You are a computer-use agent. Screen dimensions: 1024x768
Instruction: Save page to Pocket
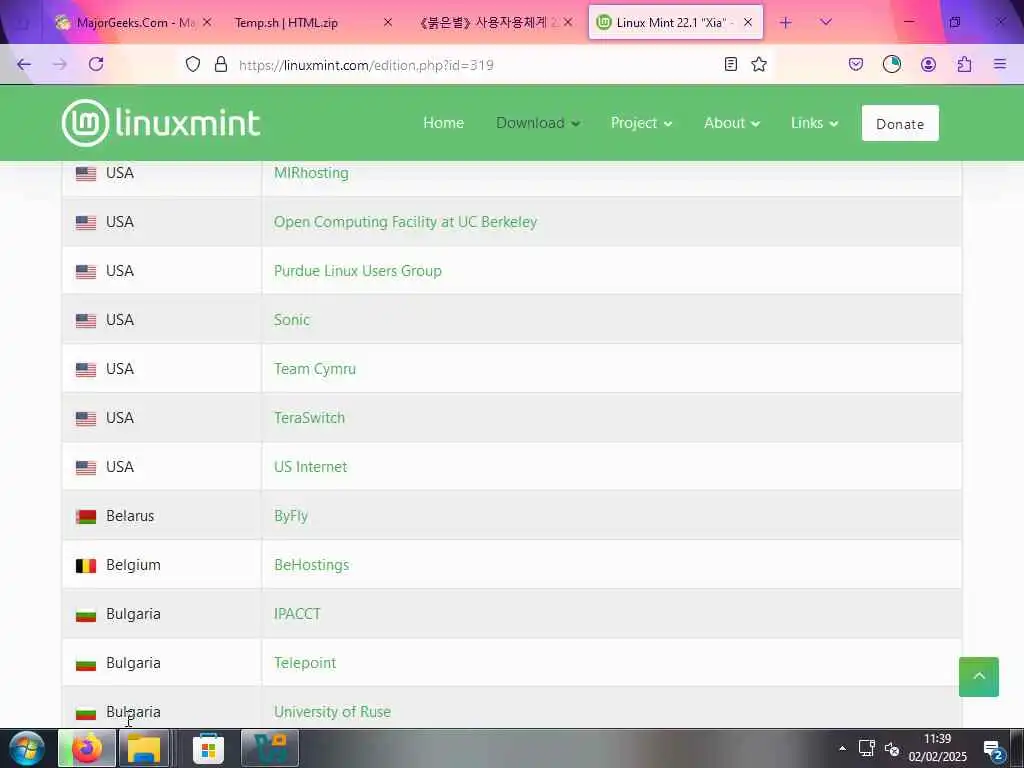[x=856, y=64]
